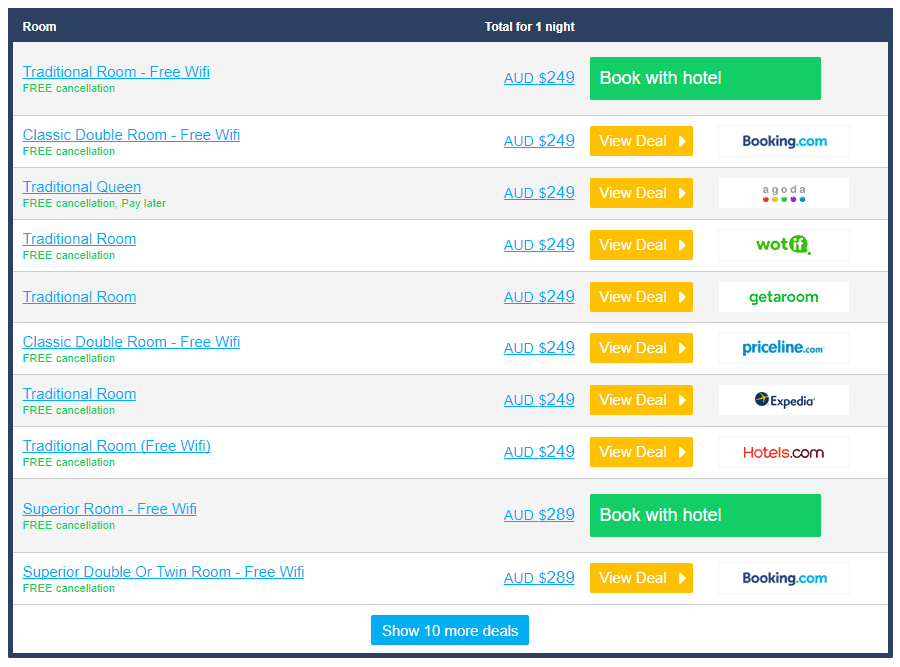Click the Booking.com logo beside Superior Double Or Twin
900x667 pixels.
point(783,578)
